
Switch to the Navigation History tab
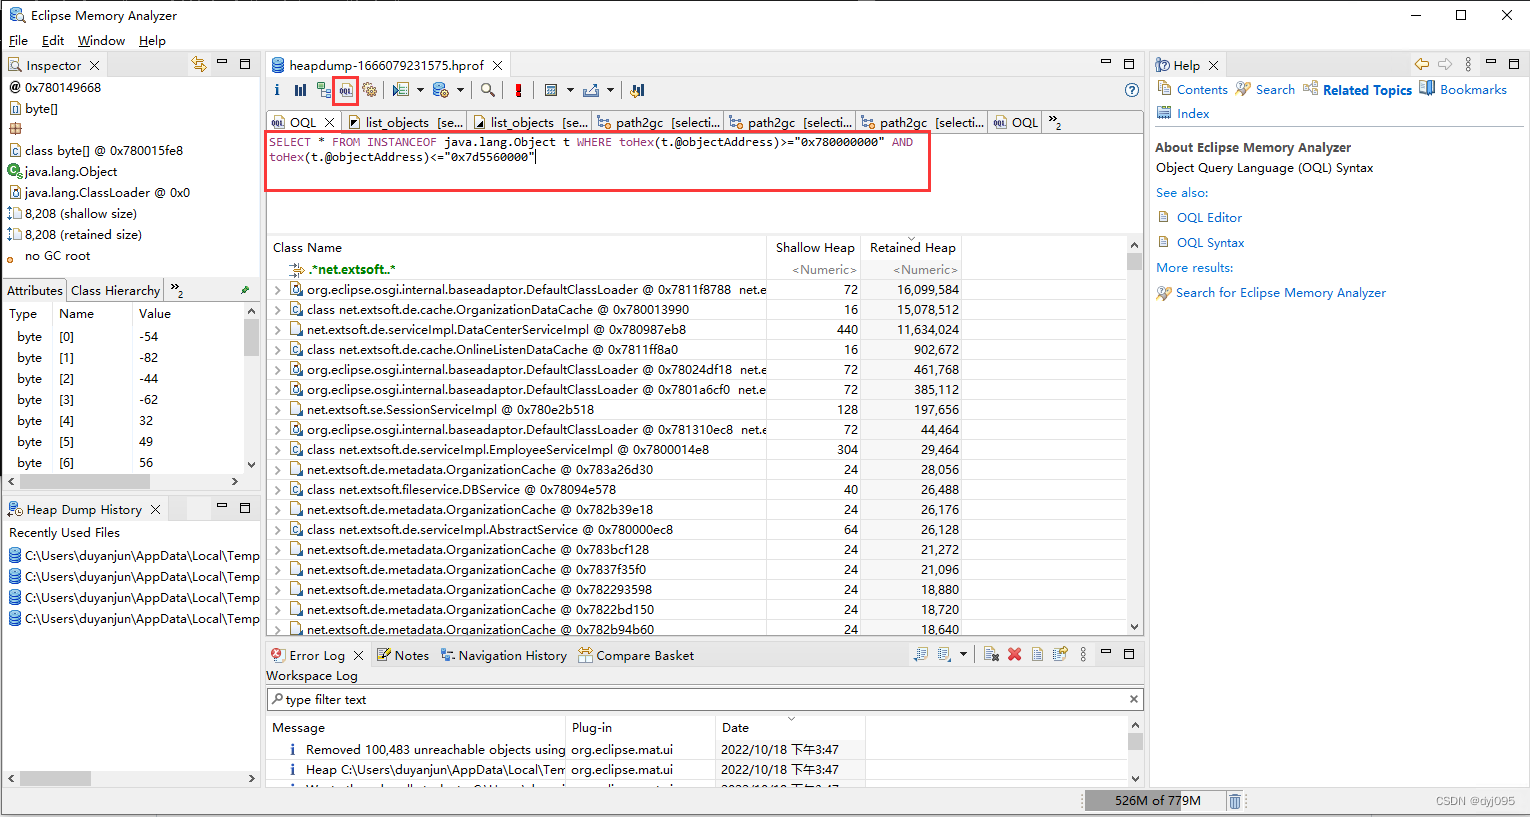503,655
